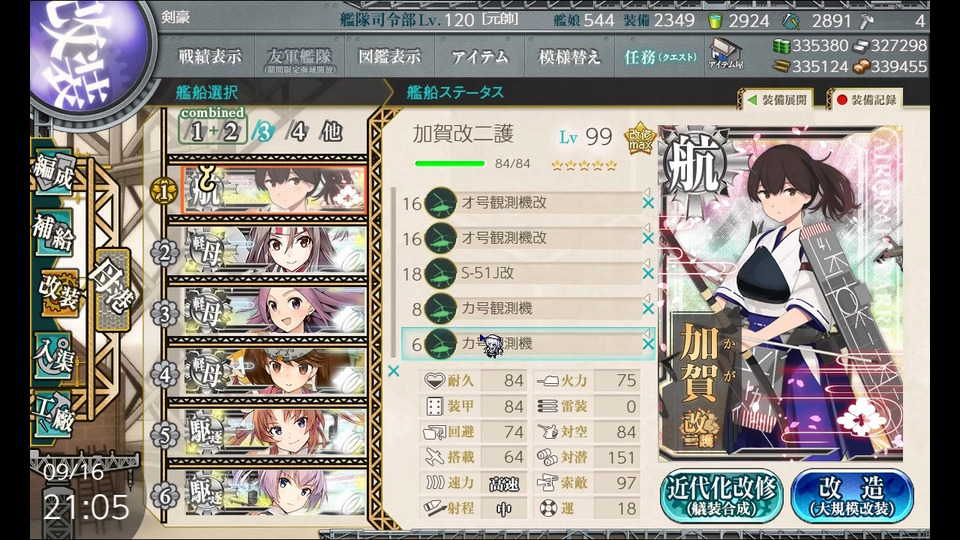Return to 母港 home port
Viewport: 960px width, 540px height.
[x=112, y=289]
